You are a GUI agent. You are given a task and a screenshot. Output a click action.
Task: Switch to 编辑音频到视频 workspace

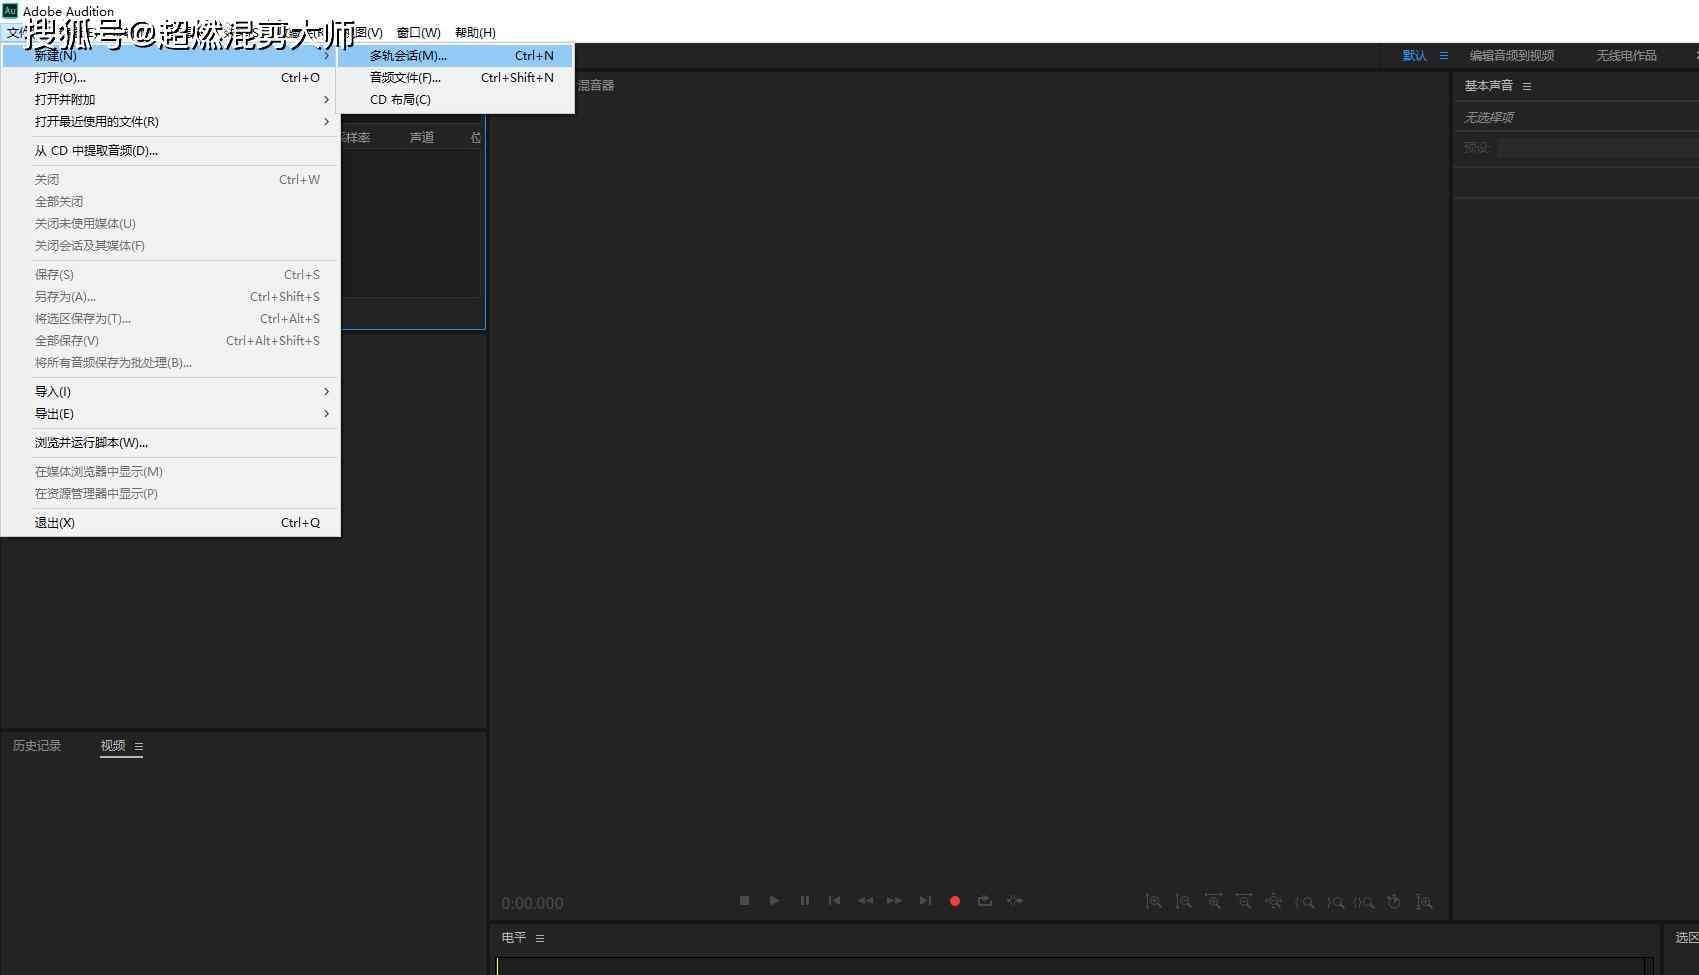[x=1512, y=56]
